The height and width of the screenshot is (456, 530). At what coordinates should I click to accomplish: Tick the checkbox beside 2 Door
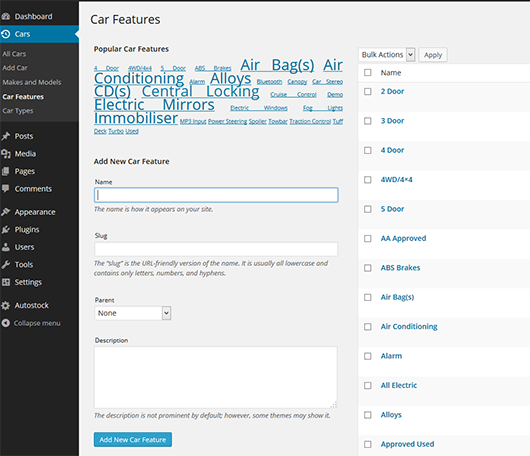pos(368,92)
